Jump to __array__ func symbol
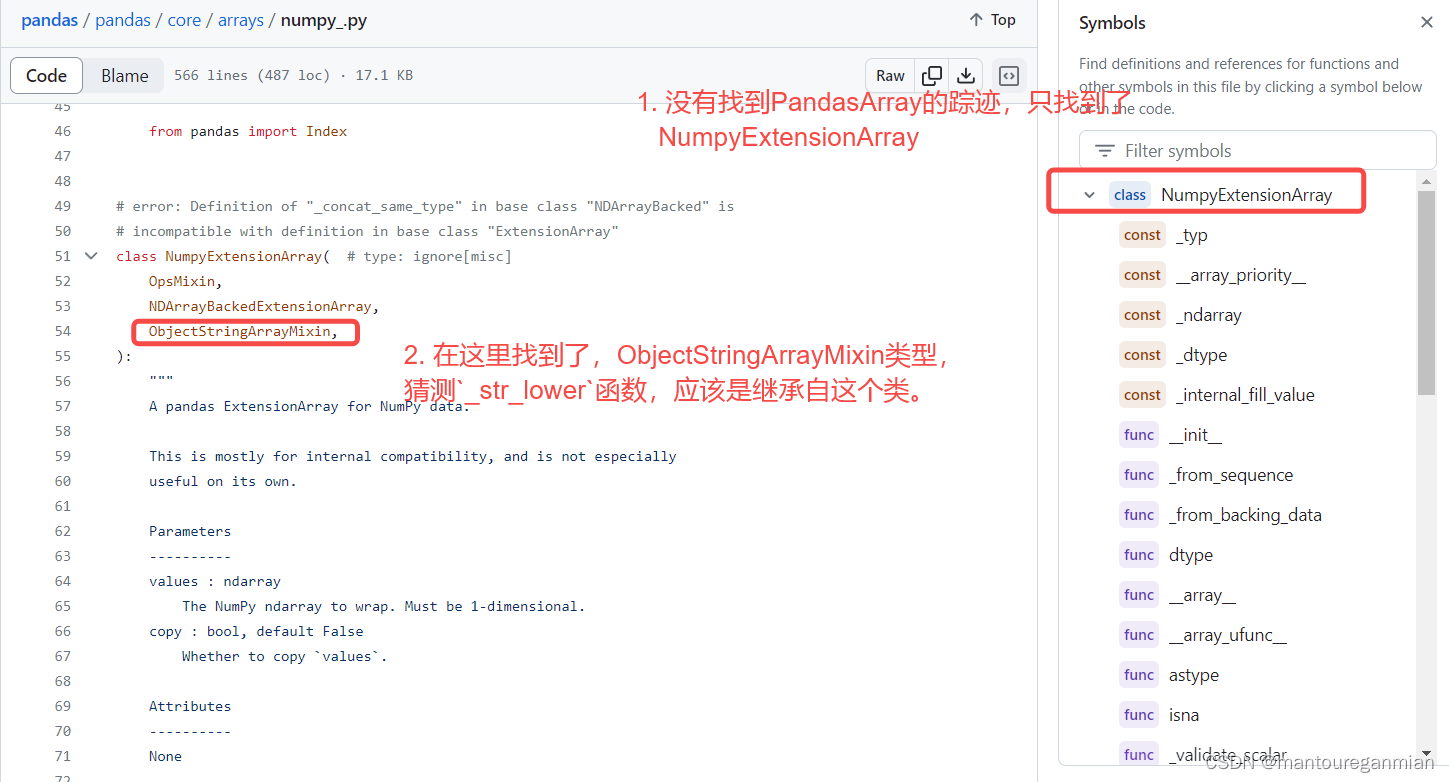 (x=1202, y=595)
